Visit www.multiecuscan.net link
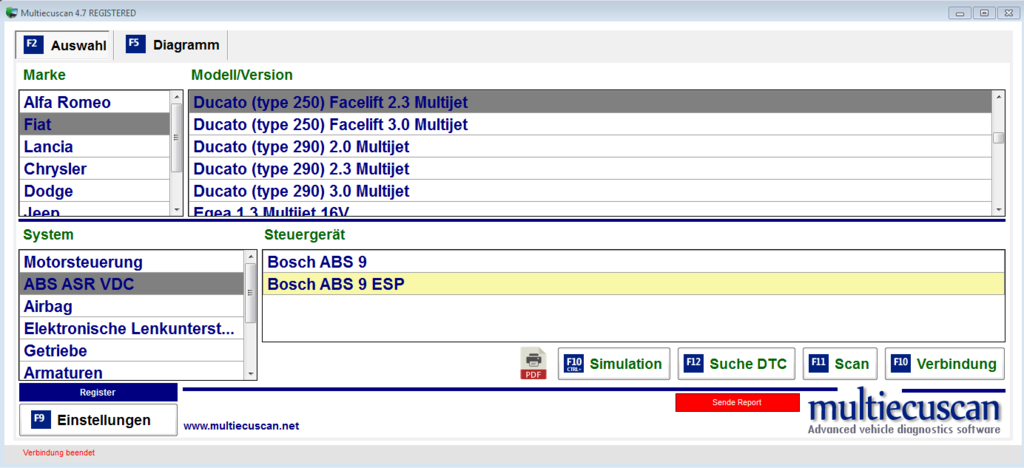This screenshot has width=1024, height=468. point(242,426)
